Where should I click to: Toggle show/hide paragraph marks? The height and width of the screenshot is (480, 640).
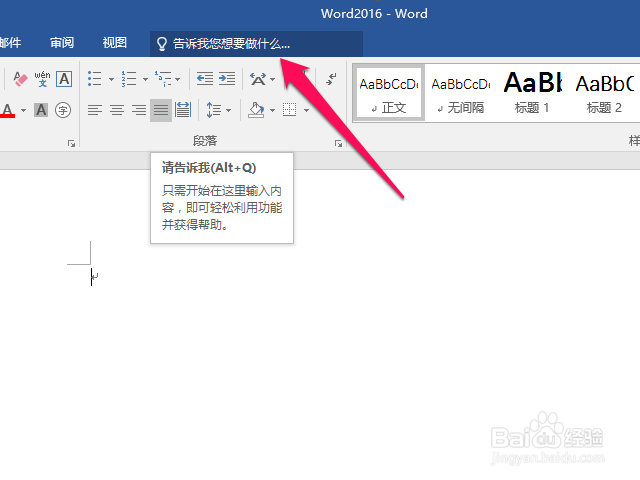coord(331,79)
